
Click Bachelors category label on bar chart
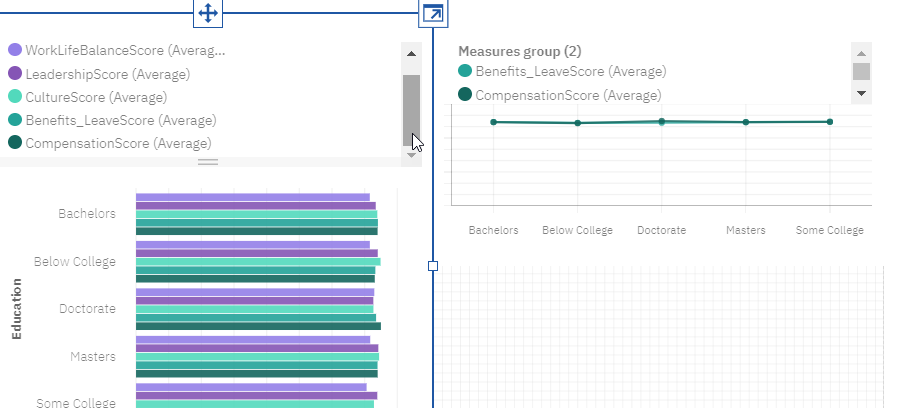[x=87, y=213]
